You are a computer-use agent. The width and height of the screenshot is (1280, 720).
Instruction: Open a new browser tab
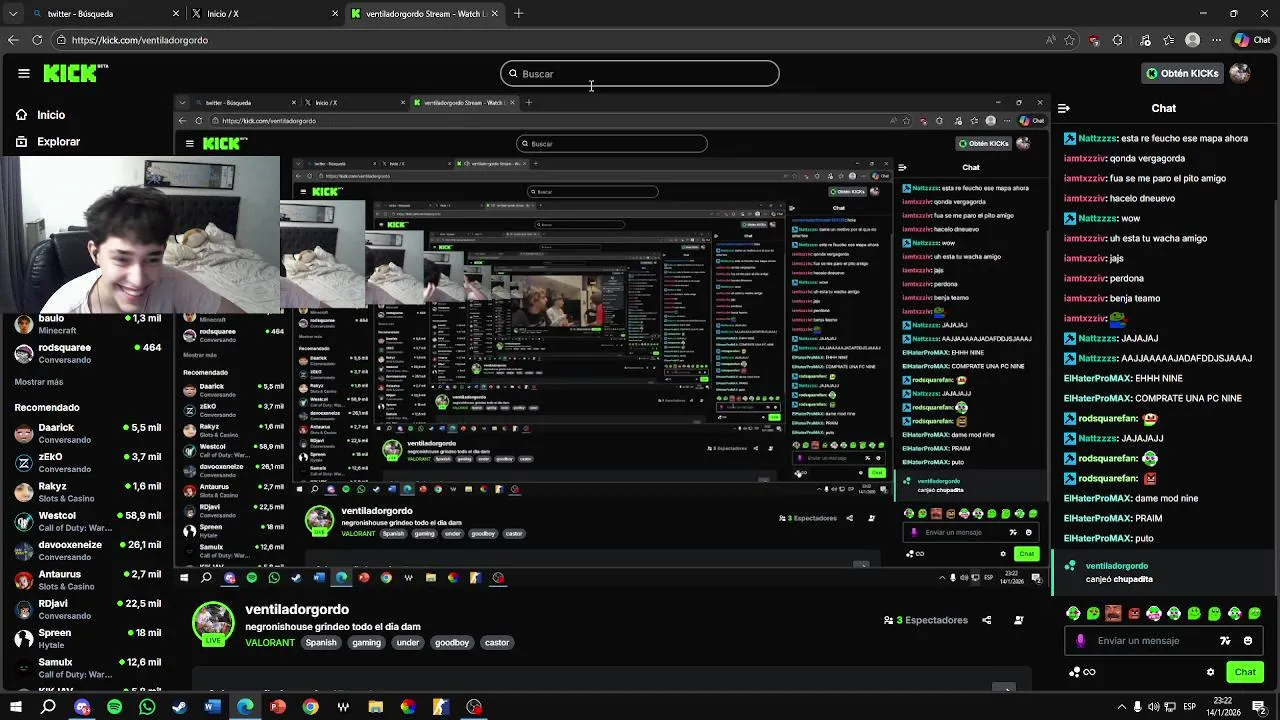518,14
